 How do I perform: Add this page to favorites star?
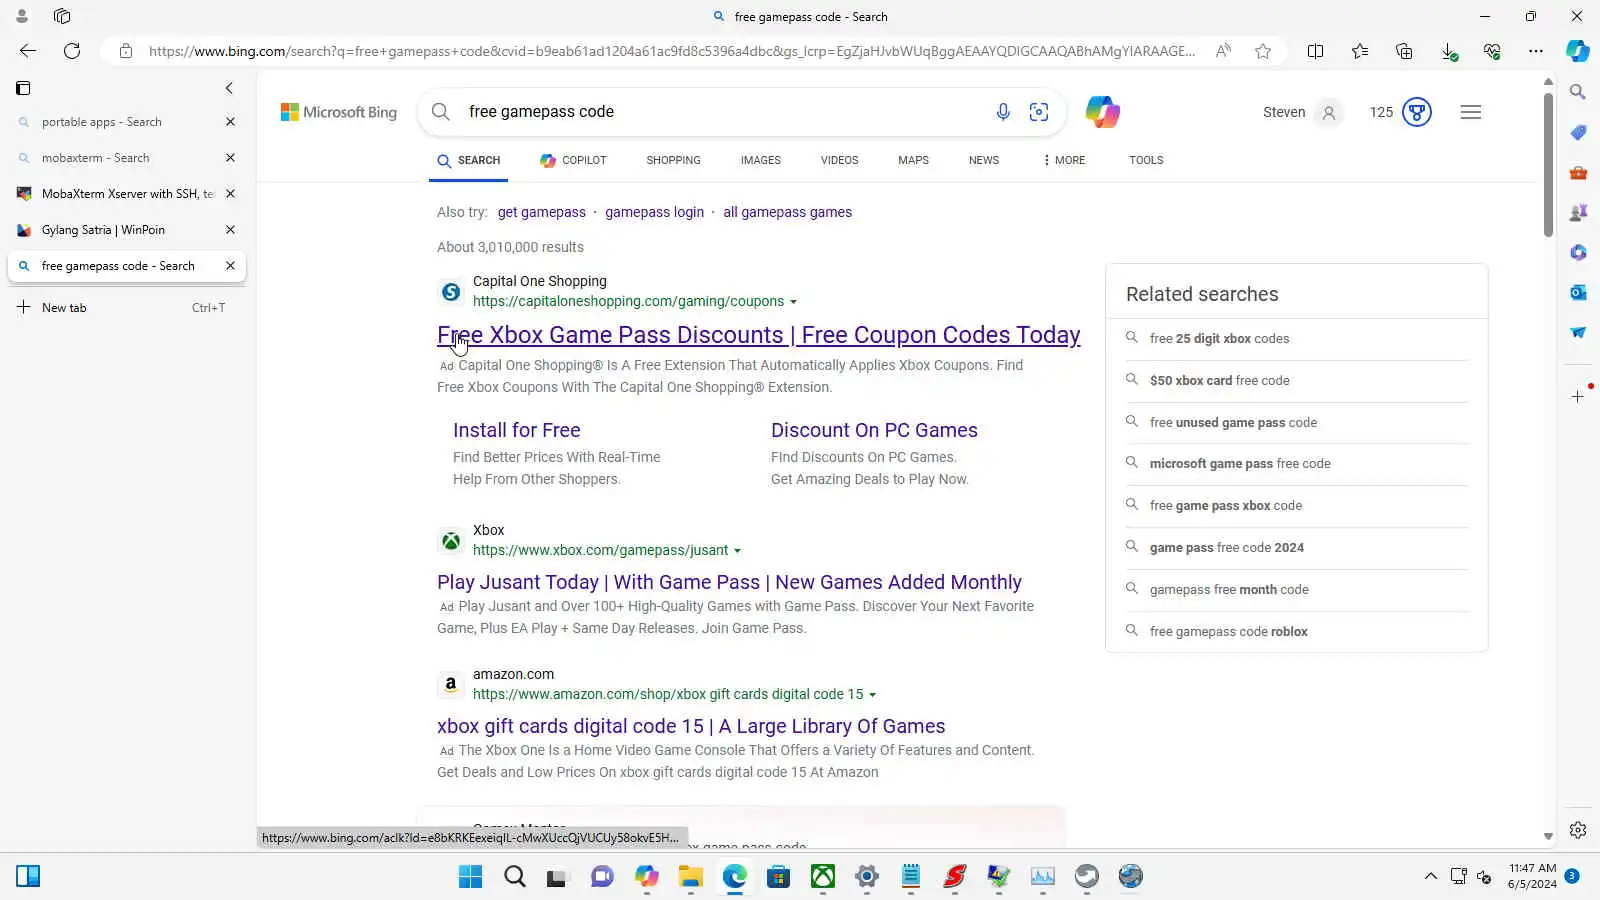click(x=1263, y=51)
